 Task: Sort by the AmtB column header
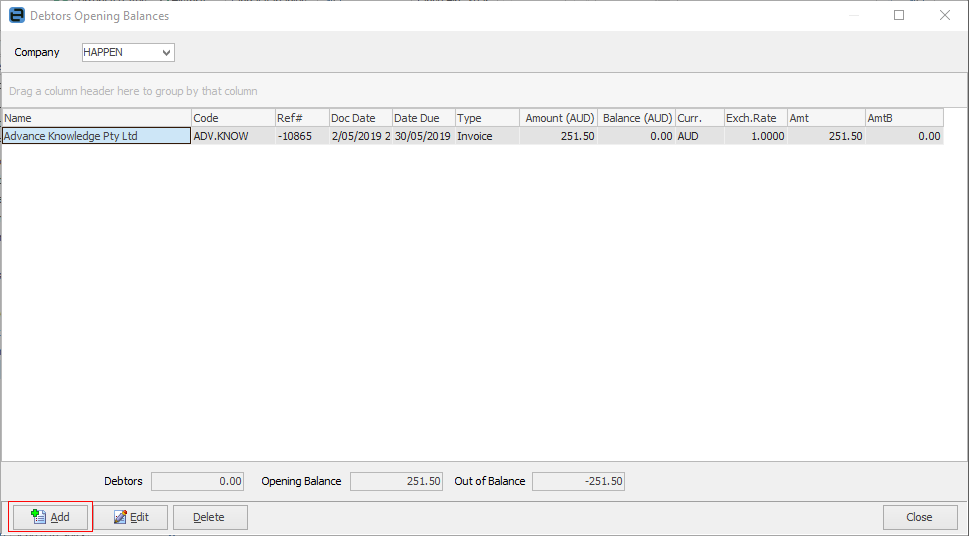pyautogui.click(x=904, y=118)
